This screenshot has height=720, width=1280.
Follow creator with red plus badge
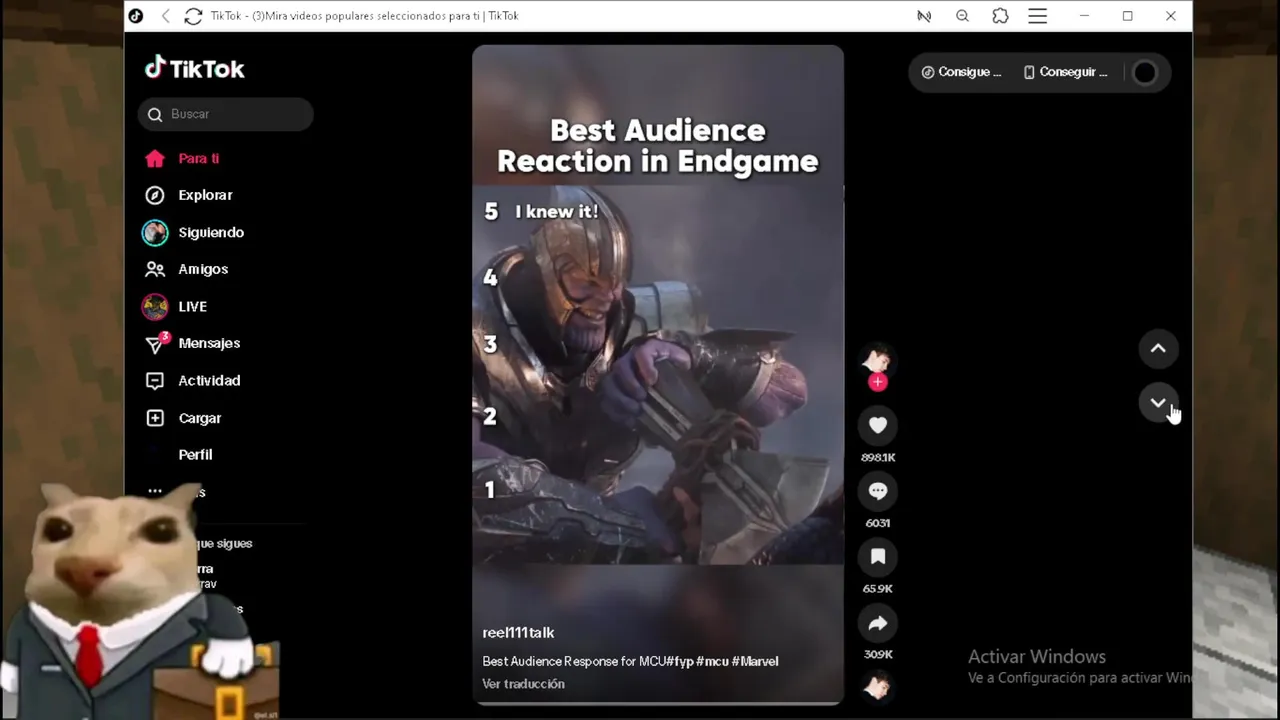tap(878, 382)
